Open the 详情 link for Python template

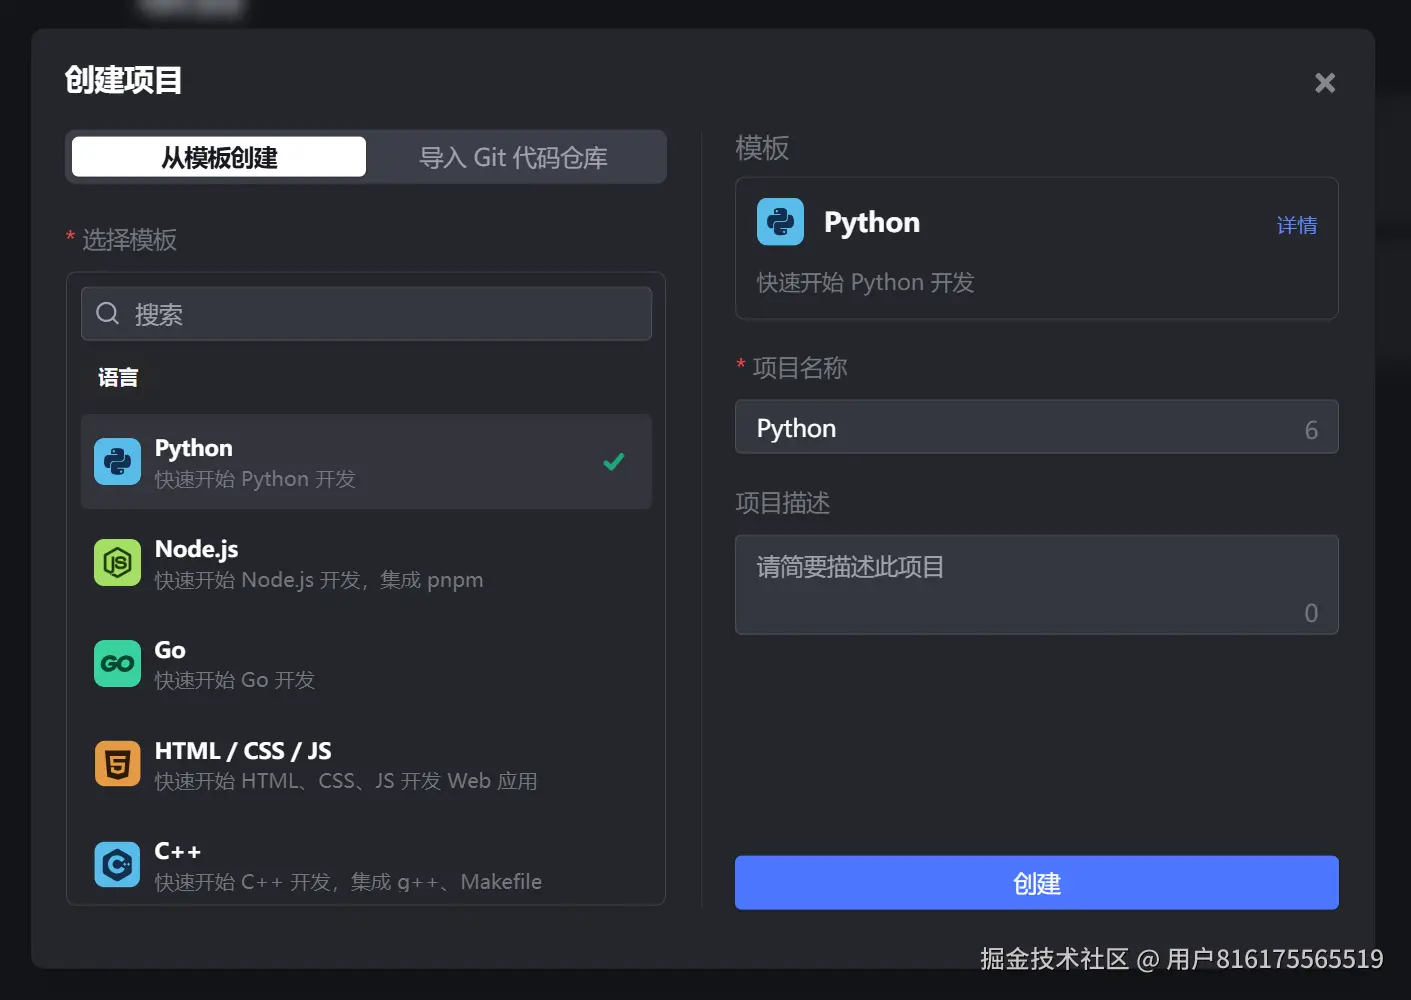pos(1297,225)
